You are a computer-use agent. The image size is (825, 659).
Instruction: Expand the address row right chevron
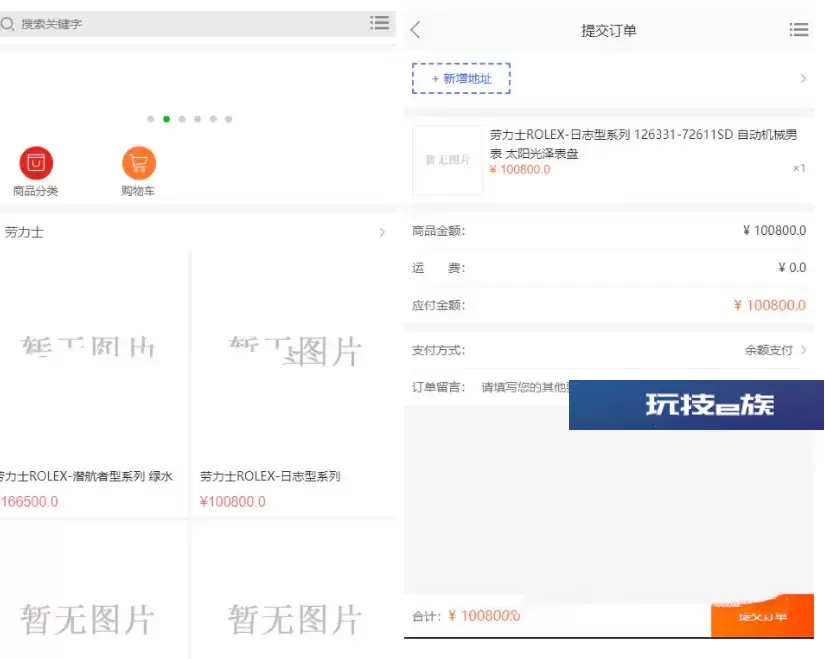[x=803, y=78]
